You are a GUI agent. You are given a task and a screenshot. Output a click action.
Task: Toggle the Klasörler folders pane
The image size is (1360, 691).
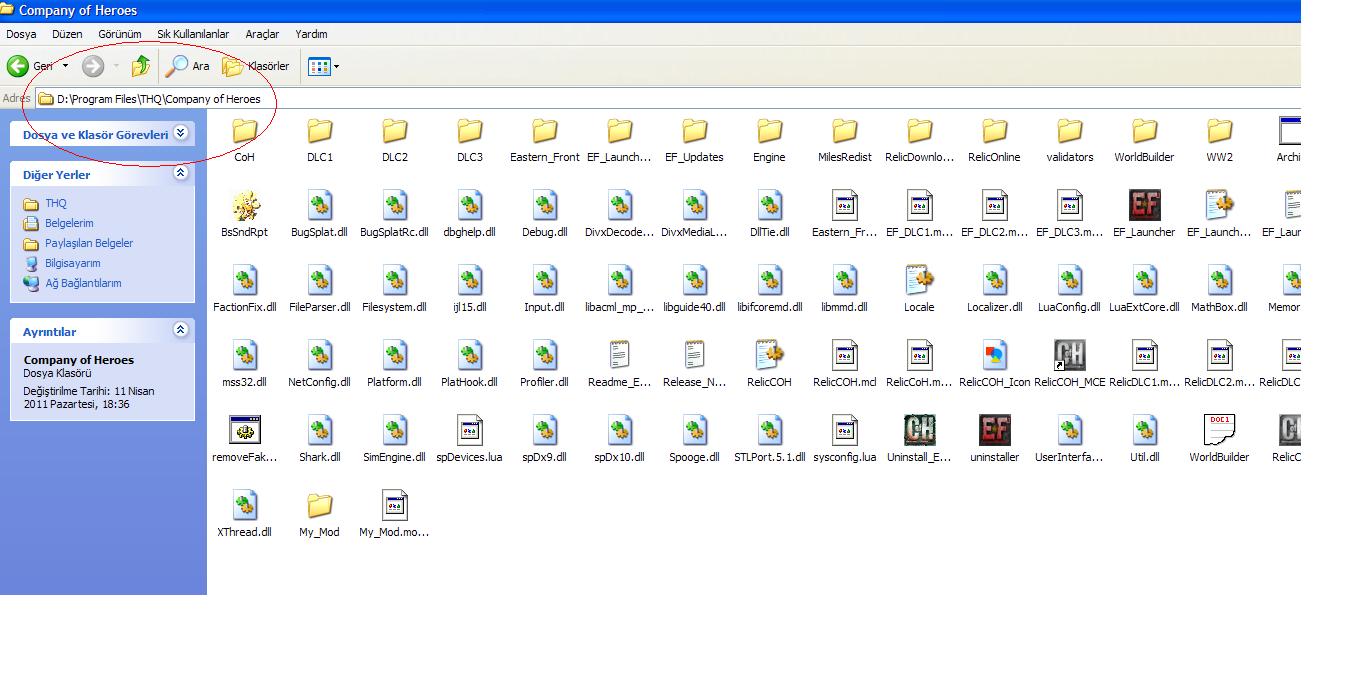[x=256, y=66]
